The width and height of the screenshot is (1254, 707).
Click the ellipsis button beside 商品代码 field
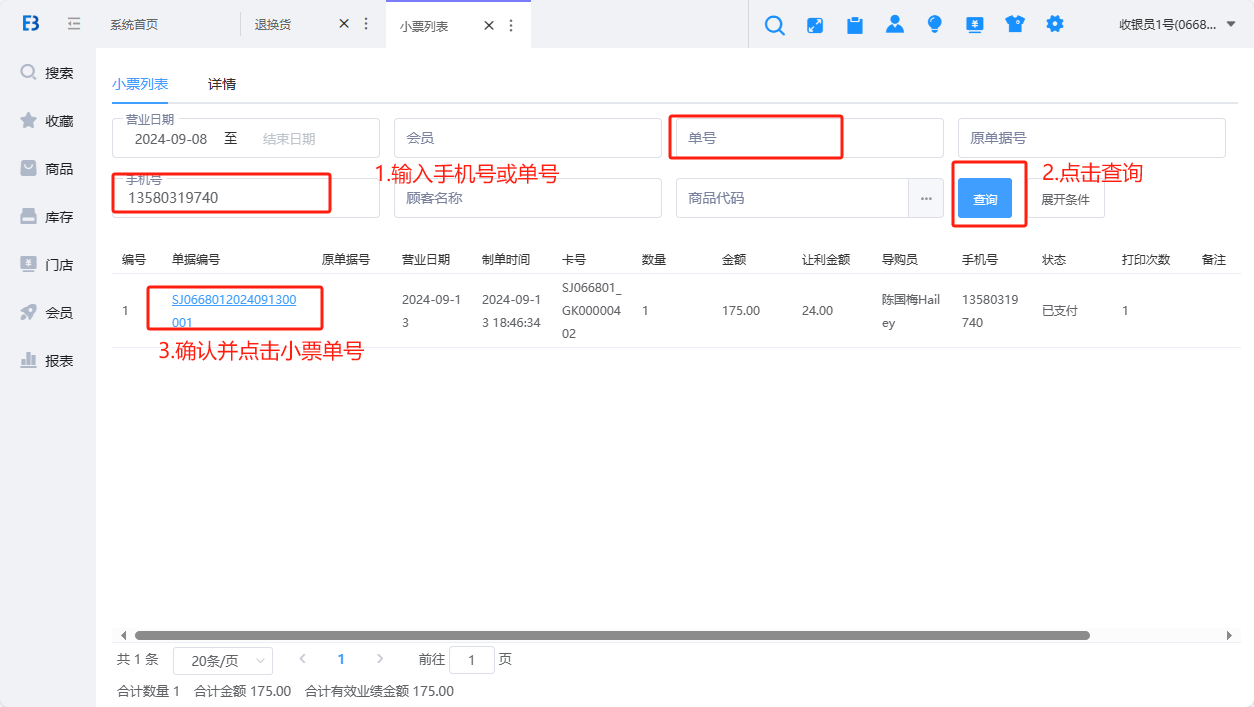(925, 198)
